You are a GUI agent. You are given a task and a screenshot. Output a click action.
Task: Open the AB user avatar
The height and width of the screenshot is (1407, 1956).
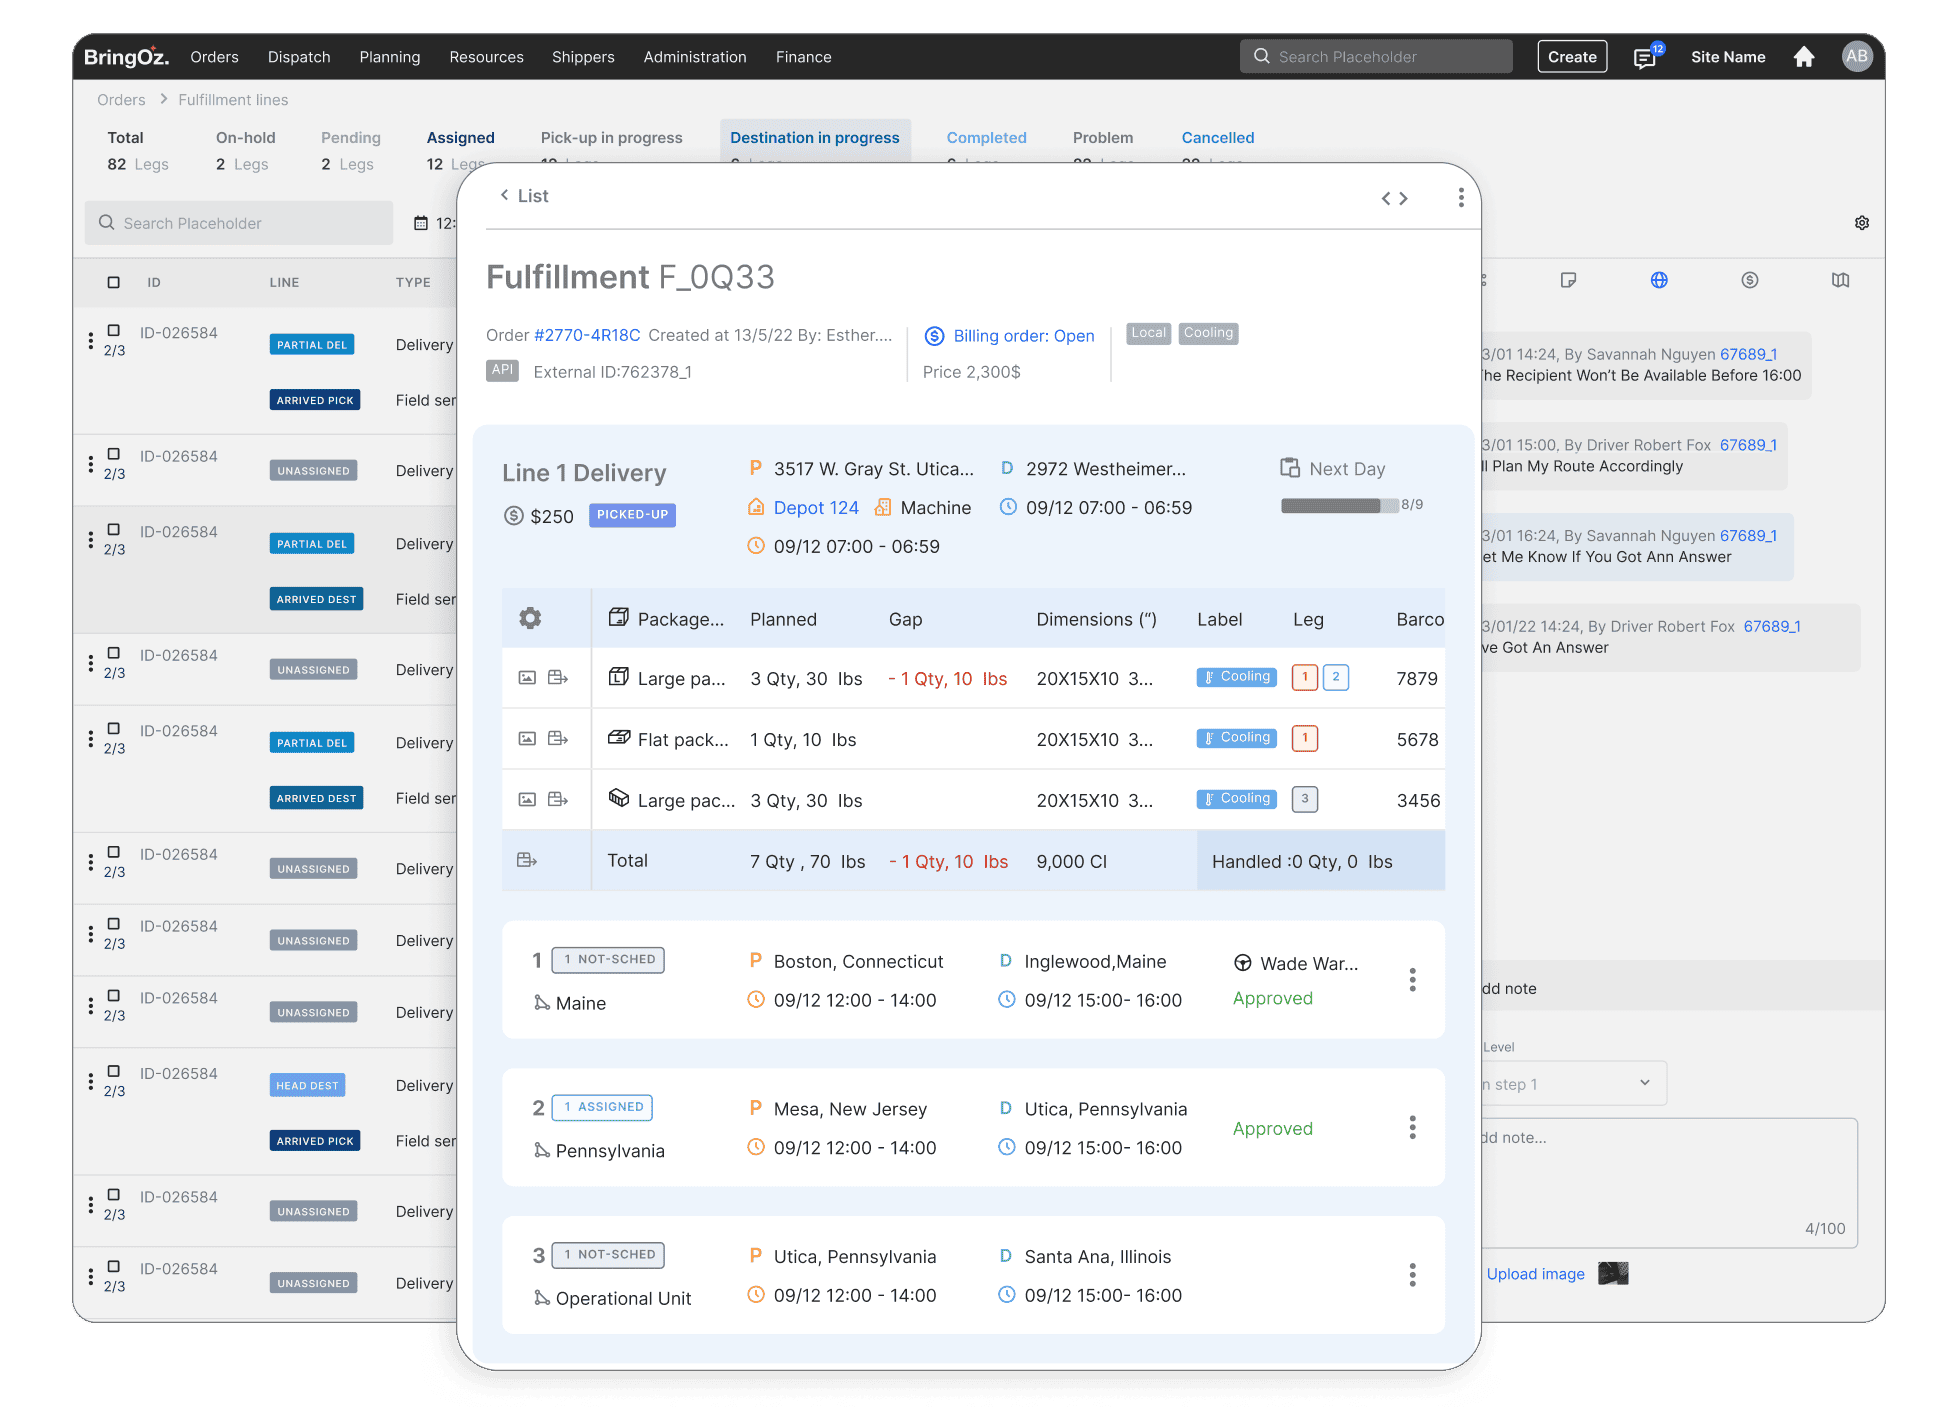coord(1857,57)
